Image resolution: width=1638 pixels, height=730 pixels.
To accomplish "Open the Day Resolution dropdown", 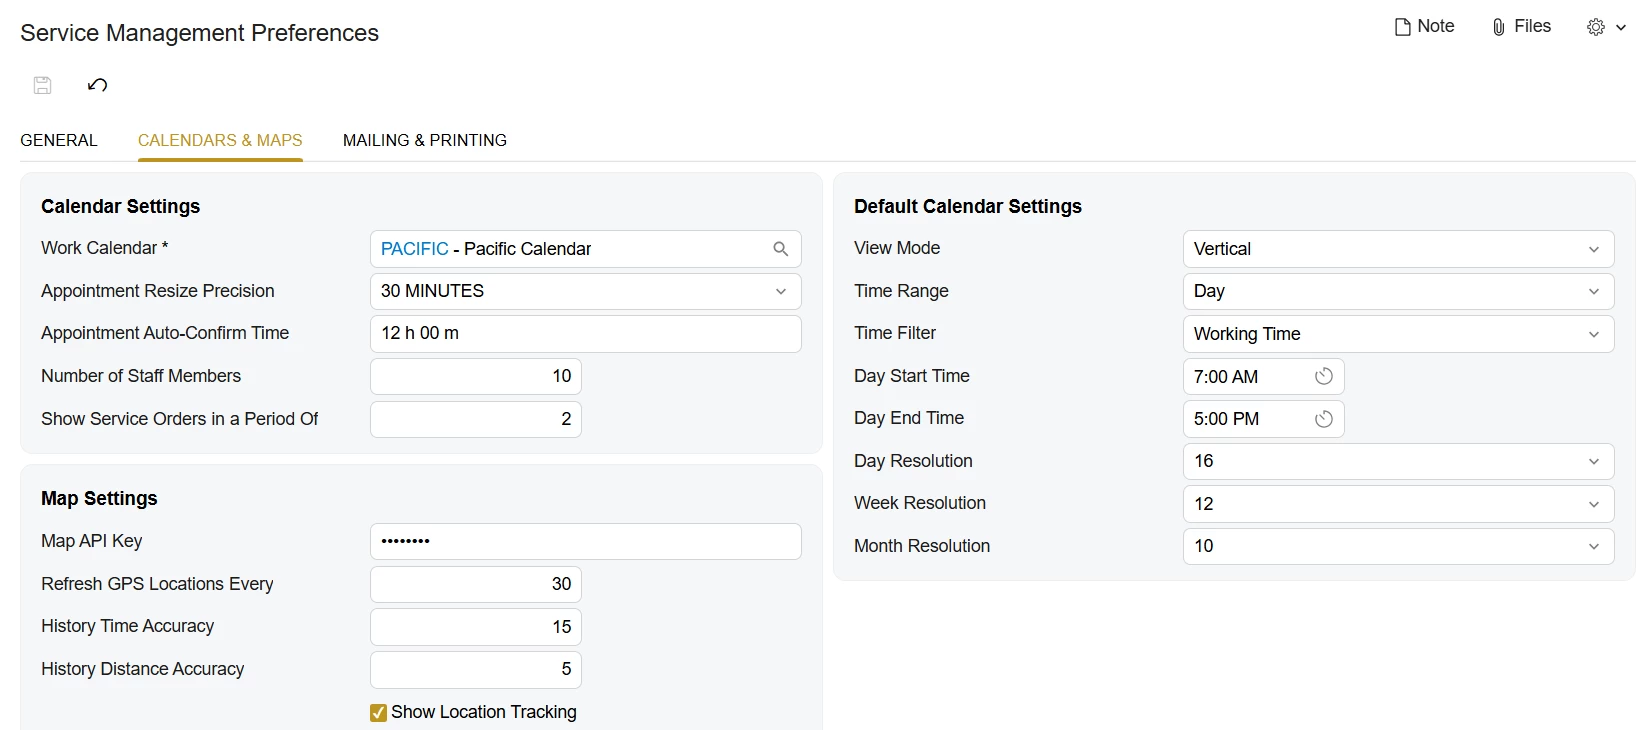I will 1594,461.
